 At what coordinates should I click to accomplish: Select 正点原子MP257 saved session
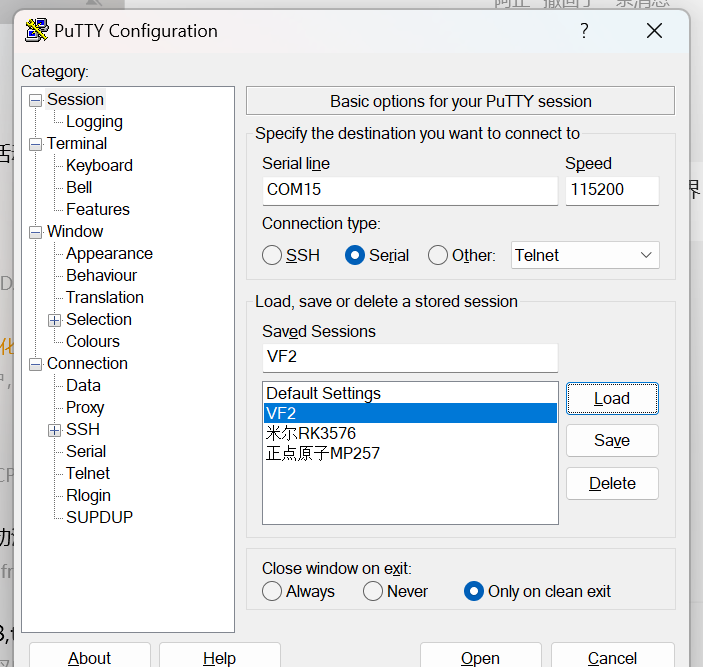tap(410, 453)
